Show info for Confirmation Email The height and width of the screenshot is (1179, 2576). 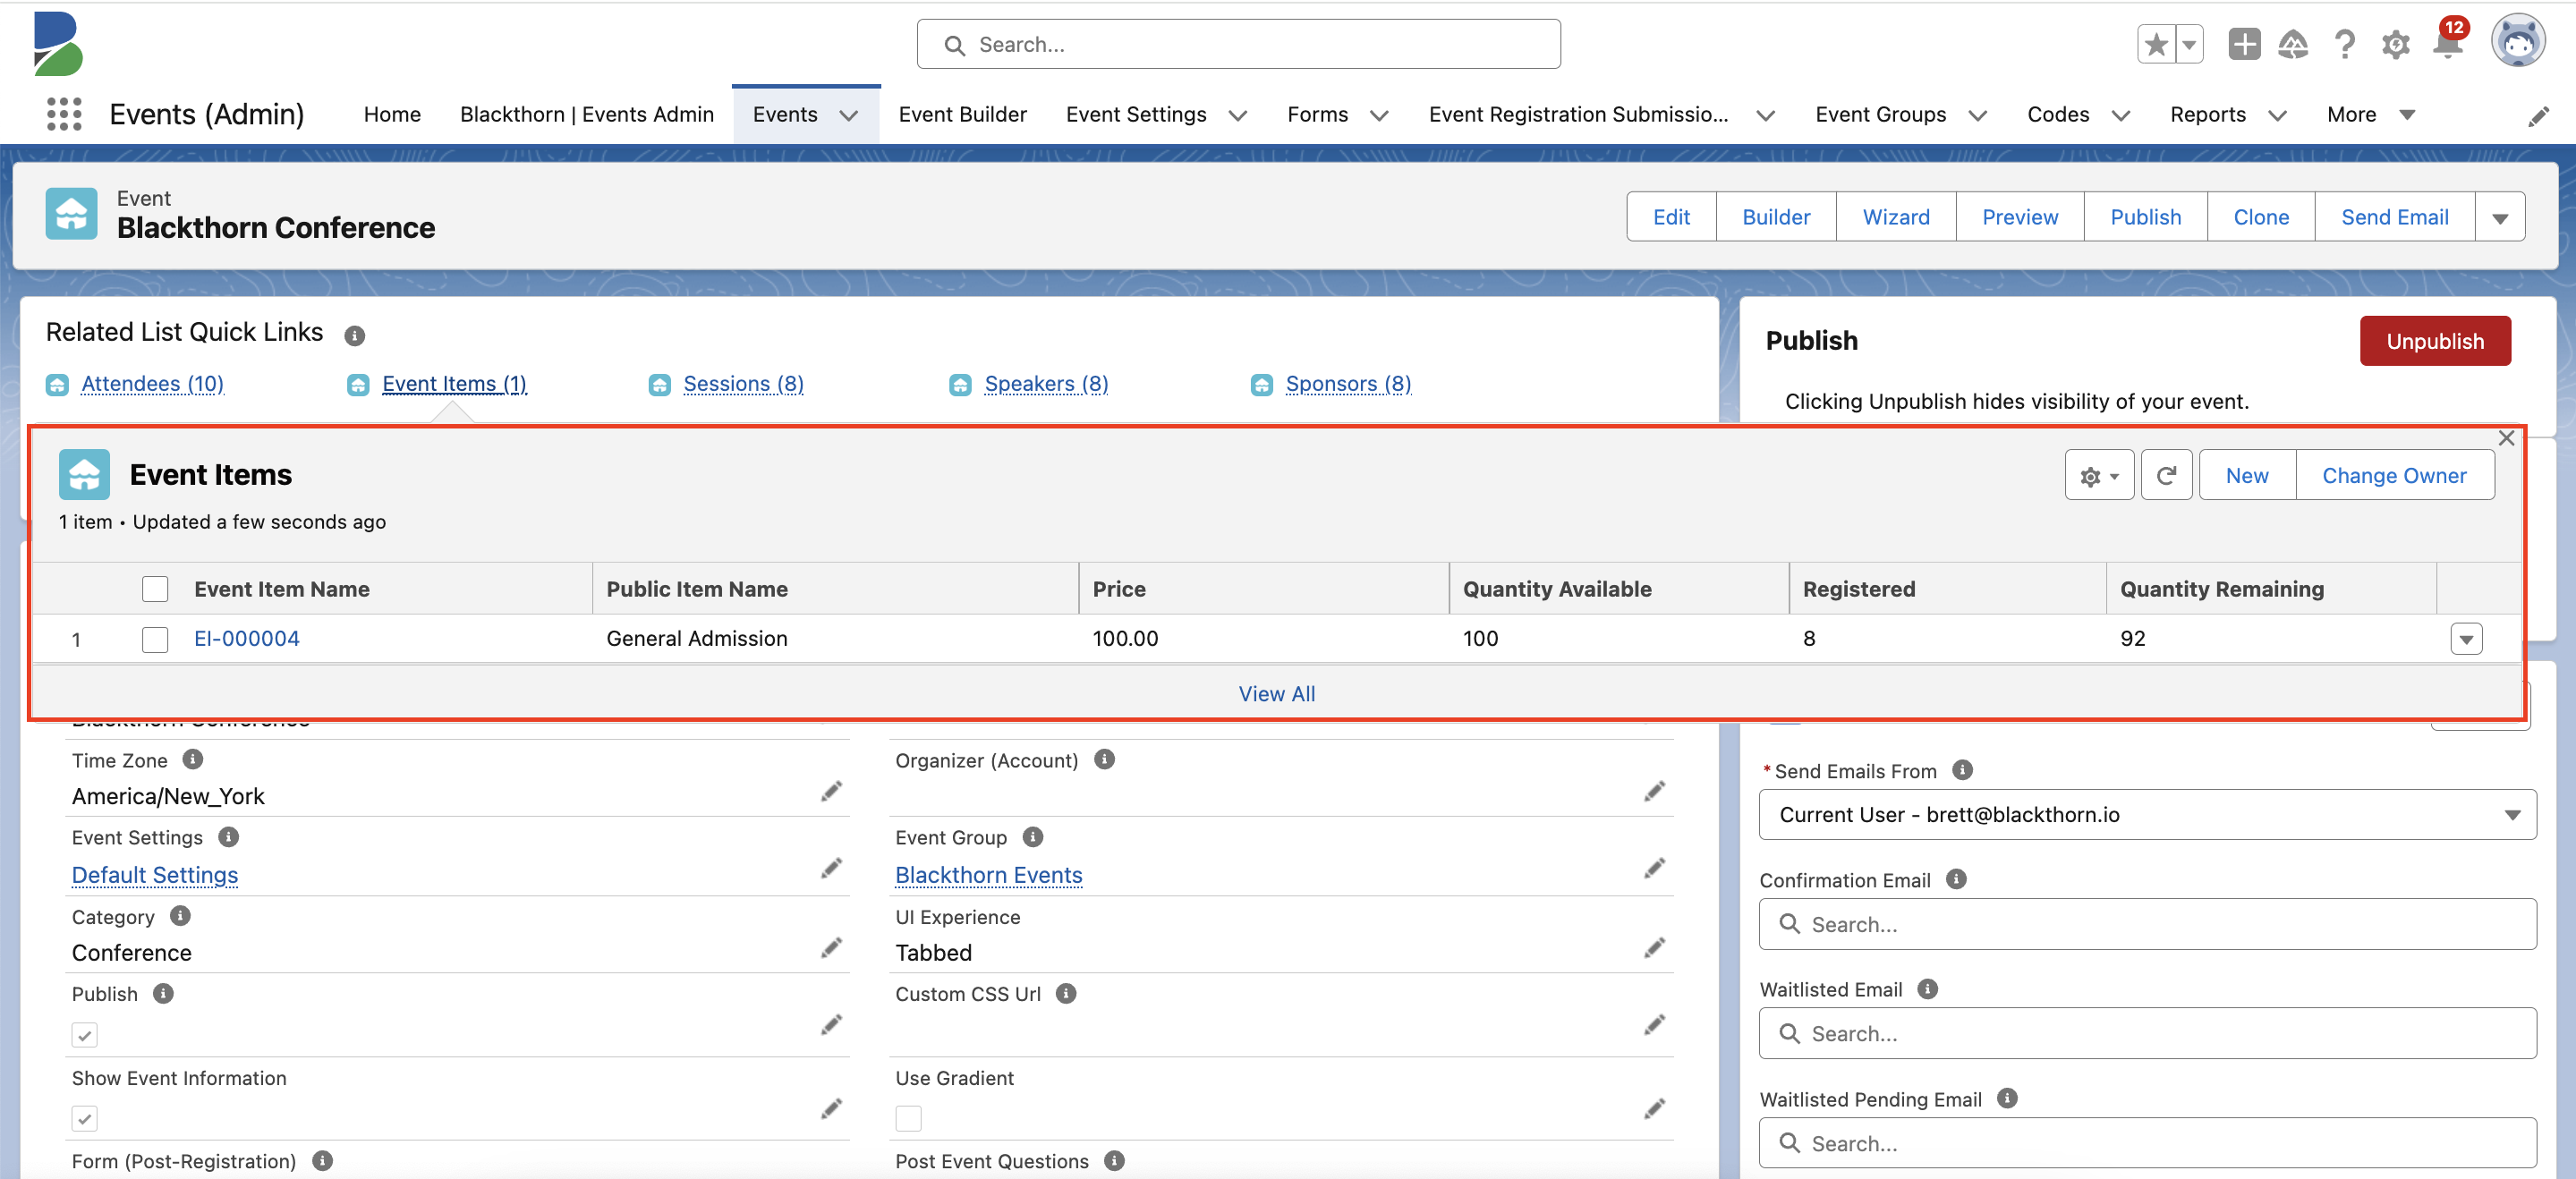point(1956,879)
